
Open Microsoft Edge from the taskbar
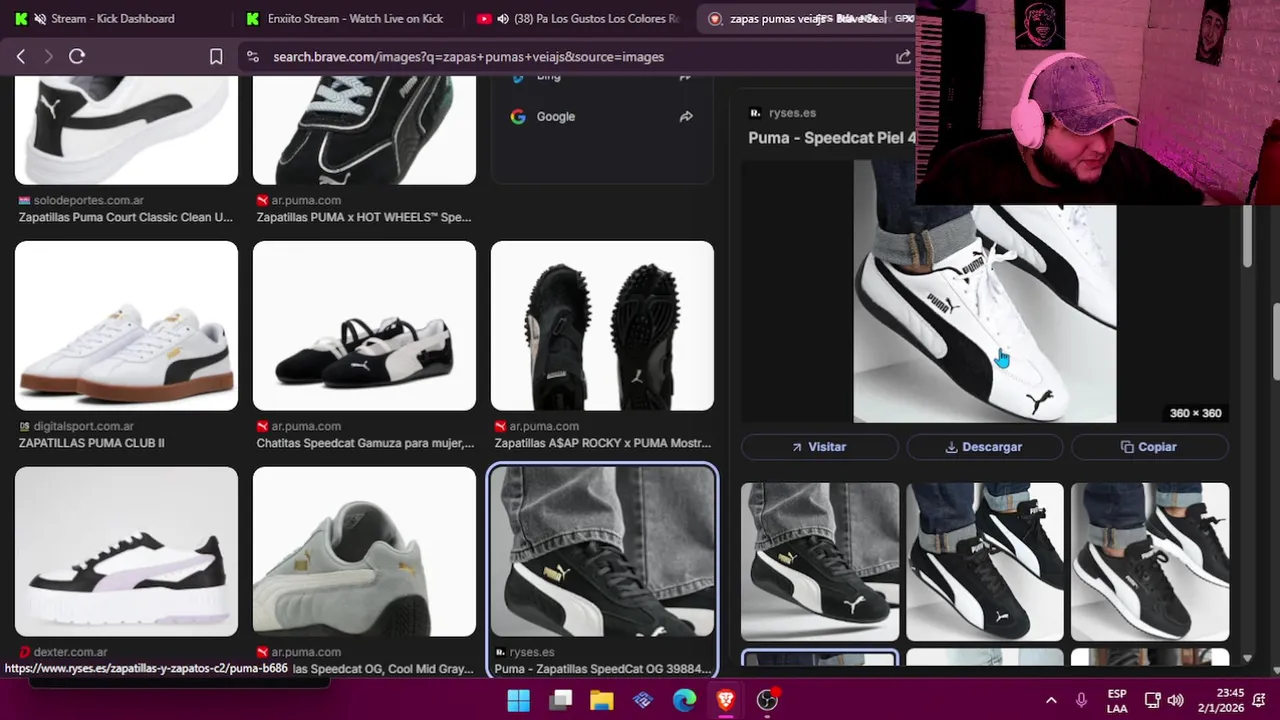tap(684, 700)
